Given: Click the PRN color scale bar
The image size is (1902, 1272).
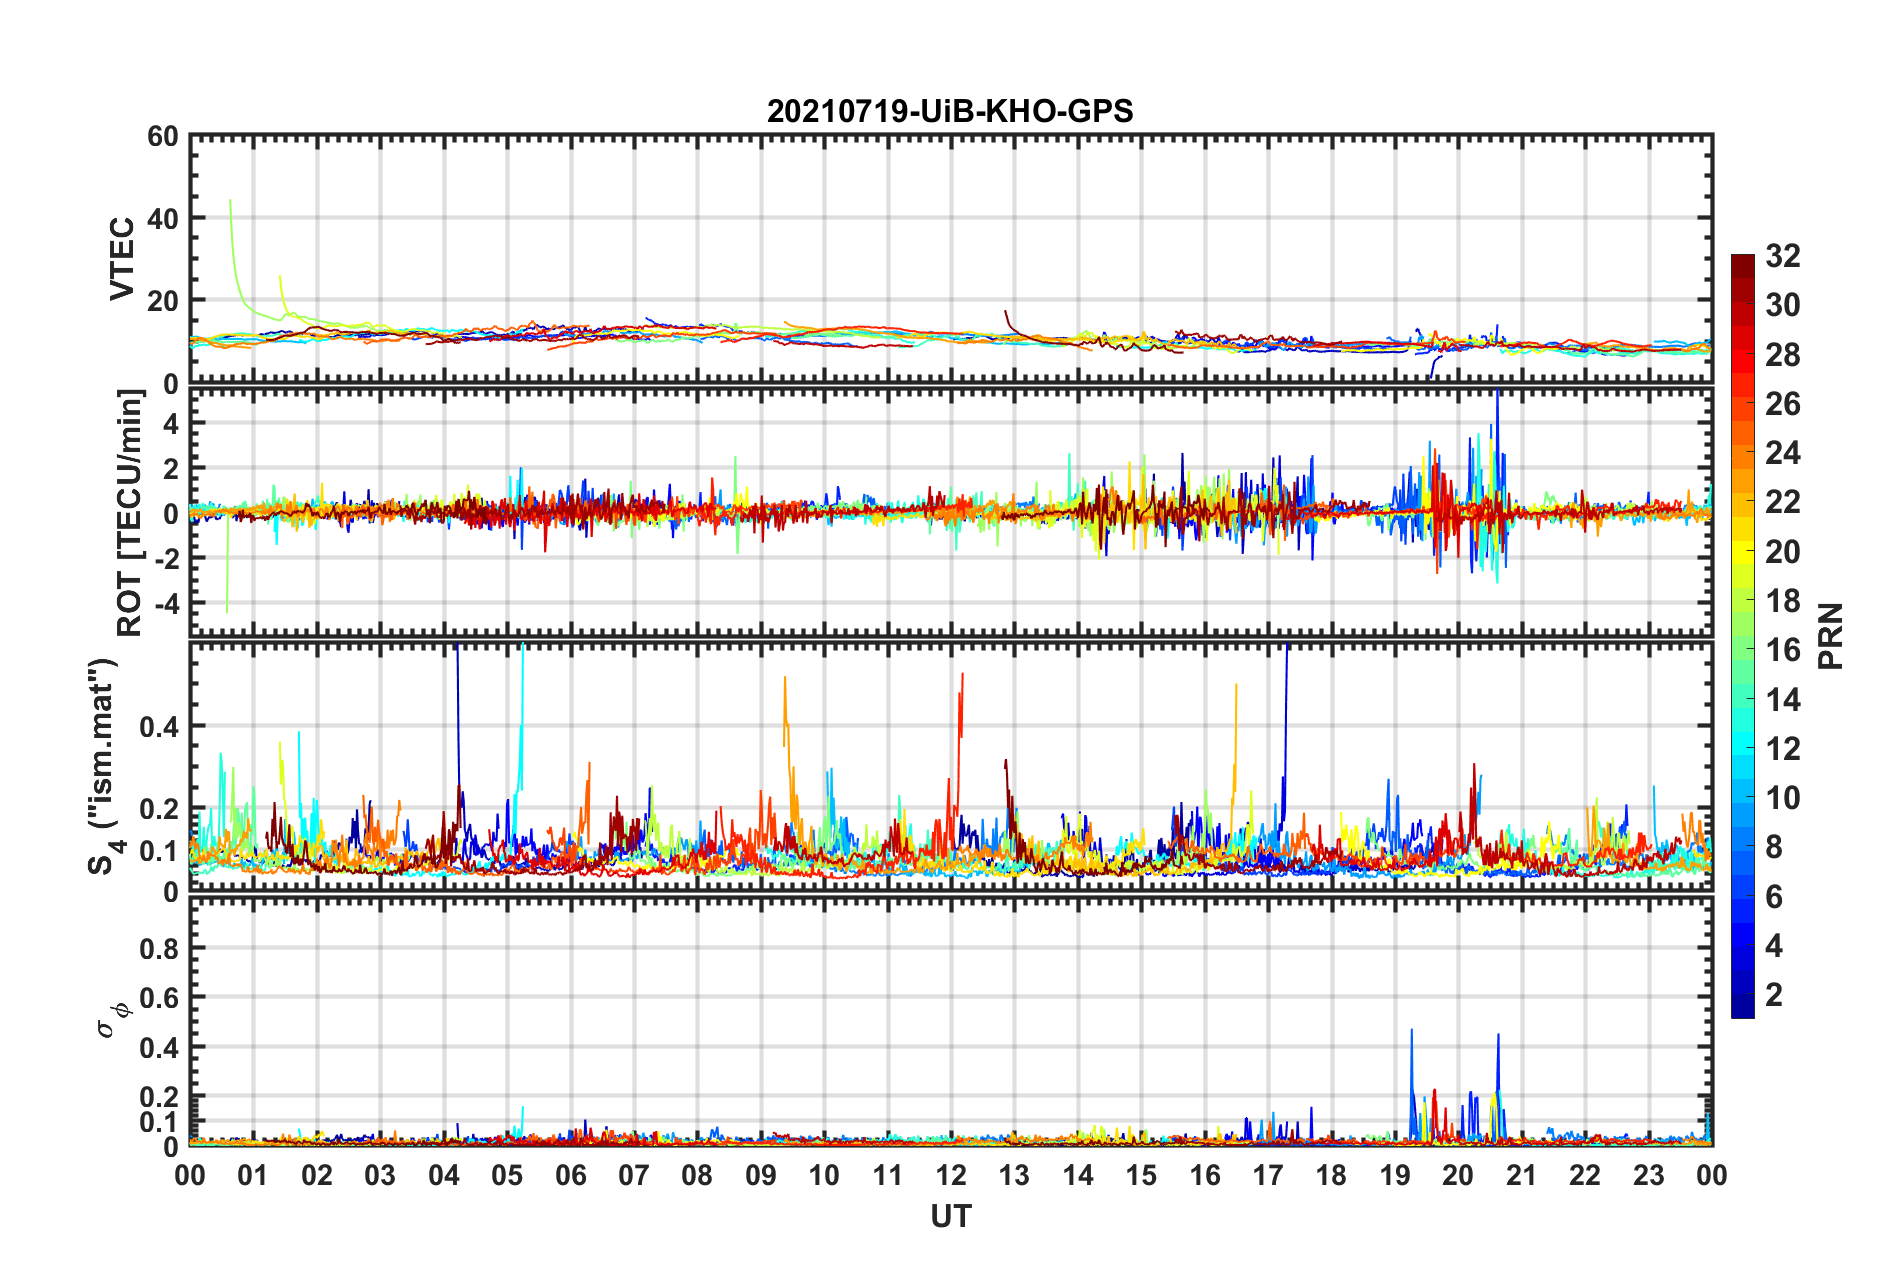Looking at the screenshot, I should [1743, 636].
